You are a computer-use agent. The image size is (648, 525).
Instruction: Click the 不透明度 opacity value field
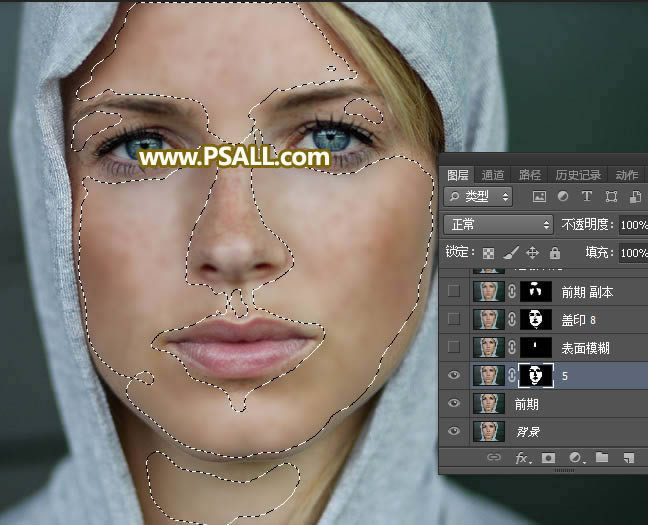pyautogui.click(x=632, y=225)
